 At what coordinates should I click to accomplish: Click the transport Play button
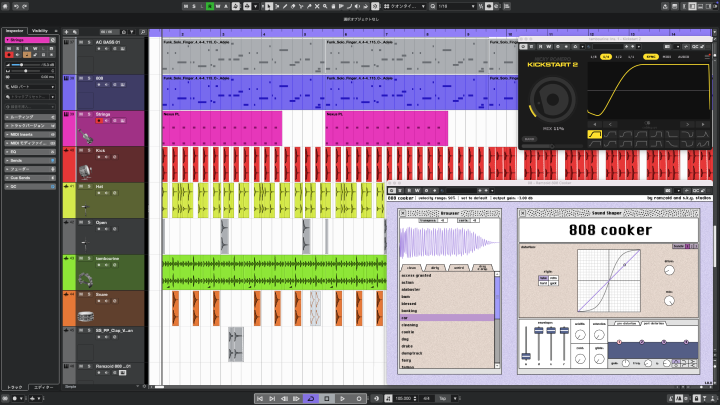click(x=343, y=399)
